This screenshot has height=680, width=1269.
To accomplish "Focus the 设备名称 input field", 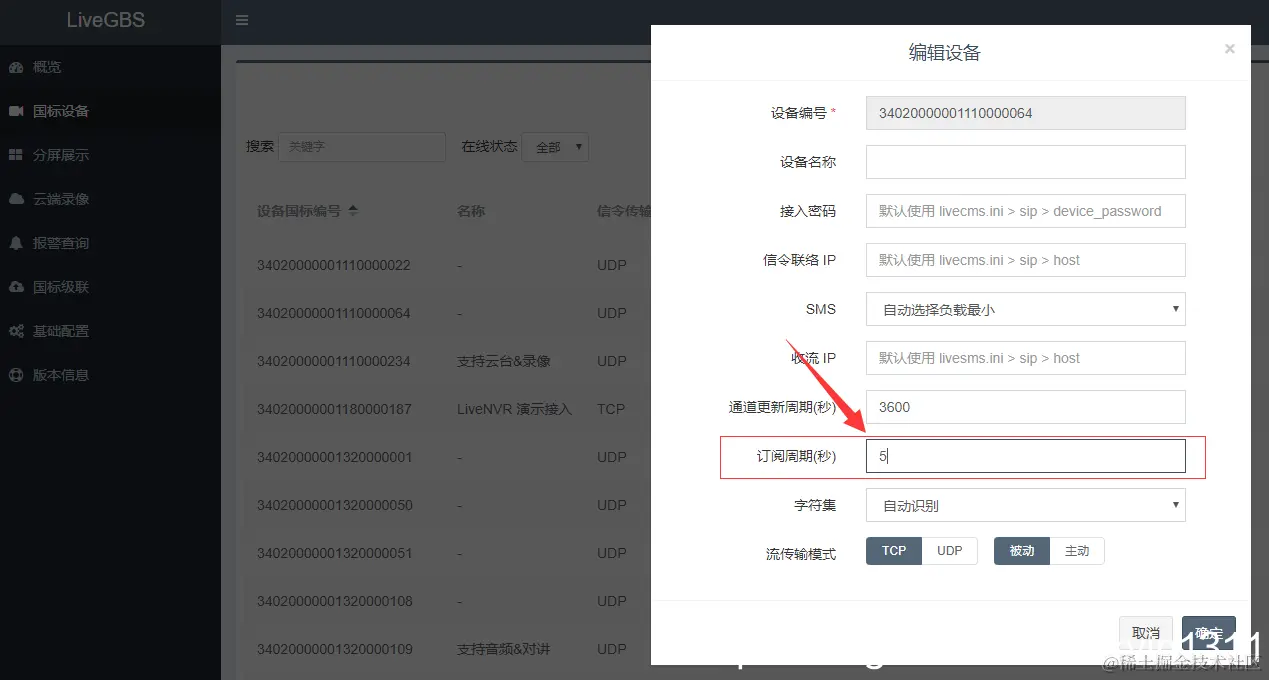I will pyautogui.click(x=1025, y=162).
